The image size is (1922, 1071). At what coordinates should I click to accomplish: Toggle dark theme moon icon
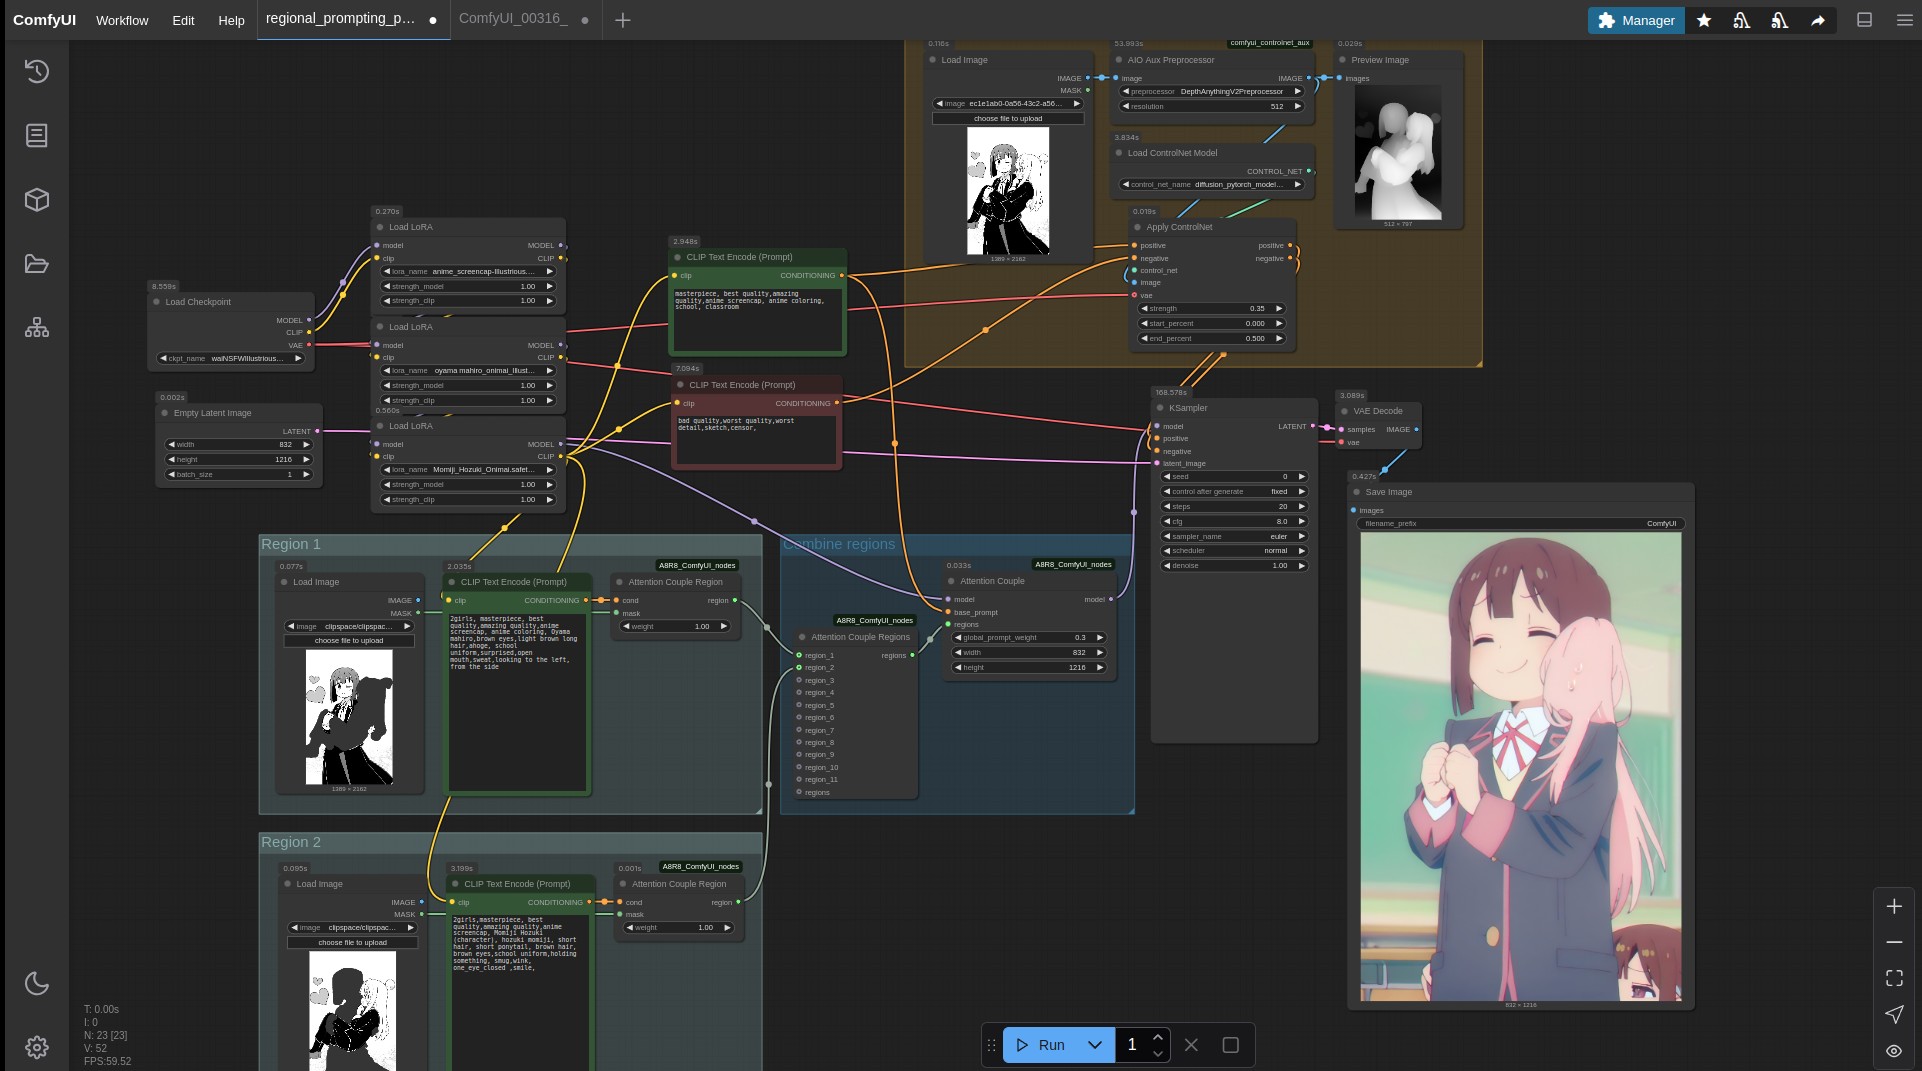tap(37, 983)
